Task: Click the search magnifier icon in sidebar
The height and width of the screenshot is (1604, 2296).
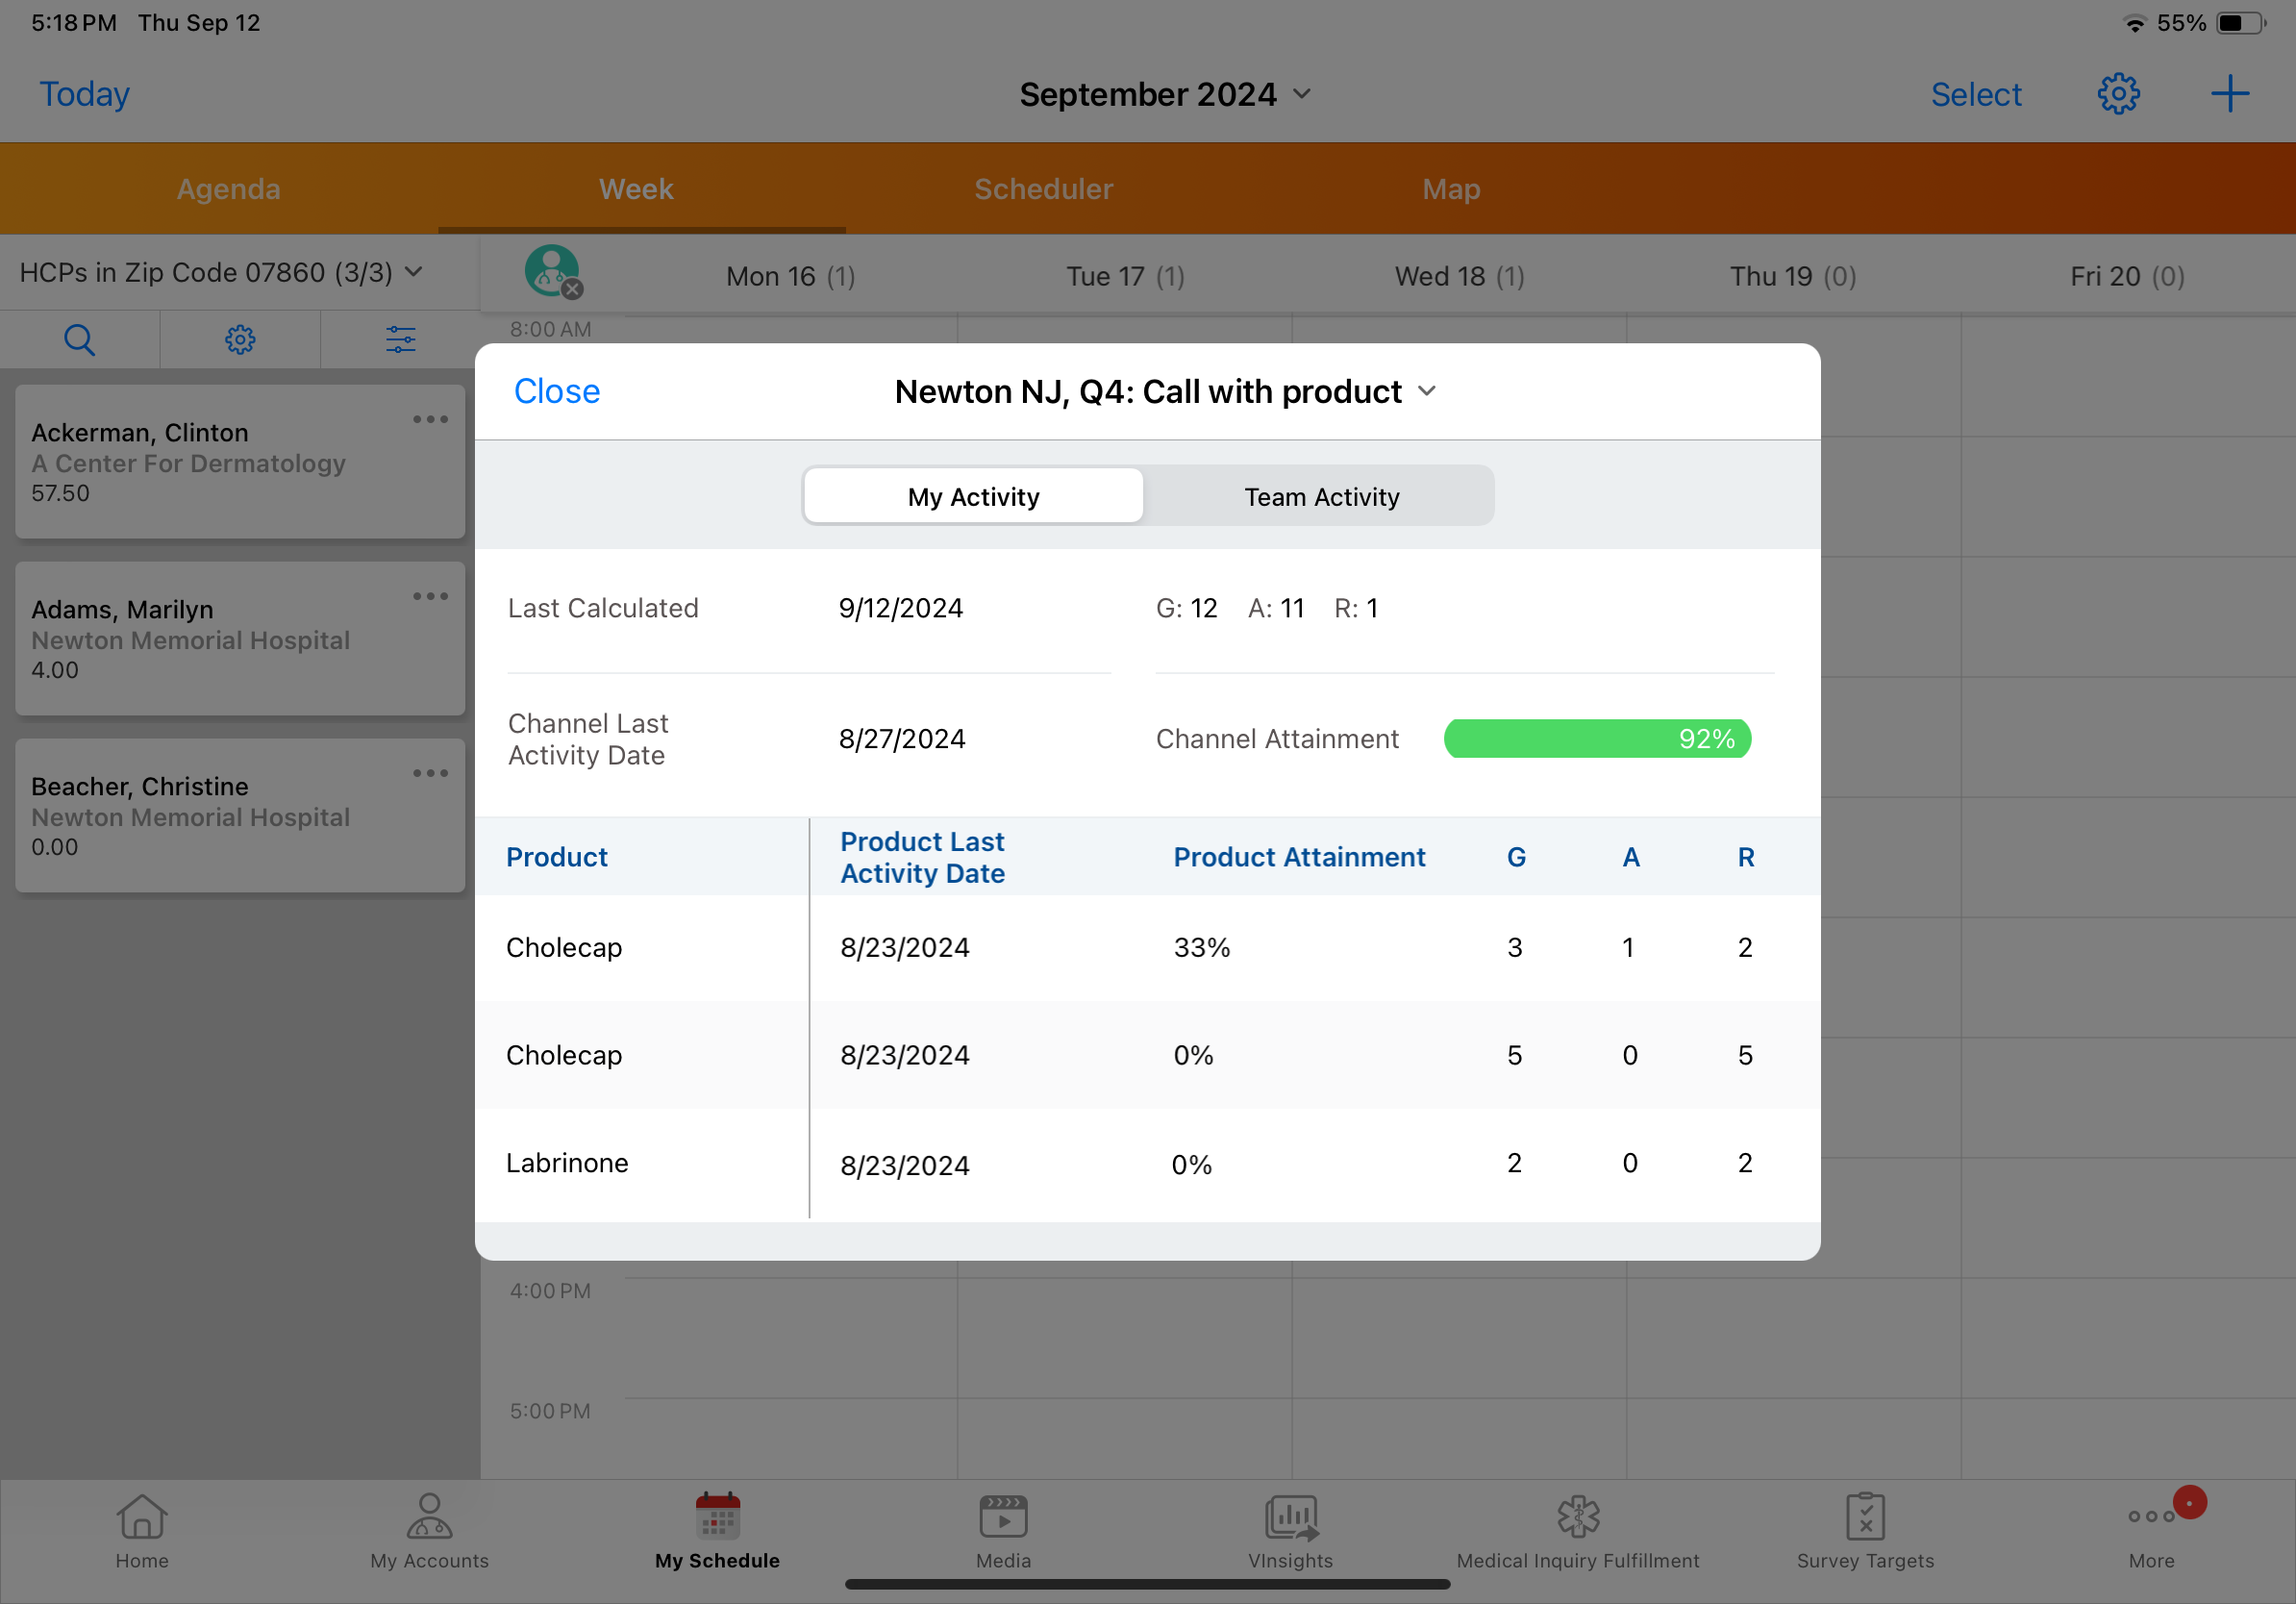Action: point(79,340)
